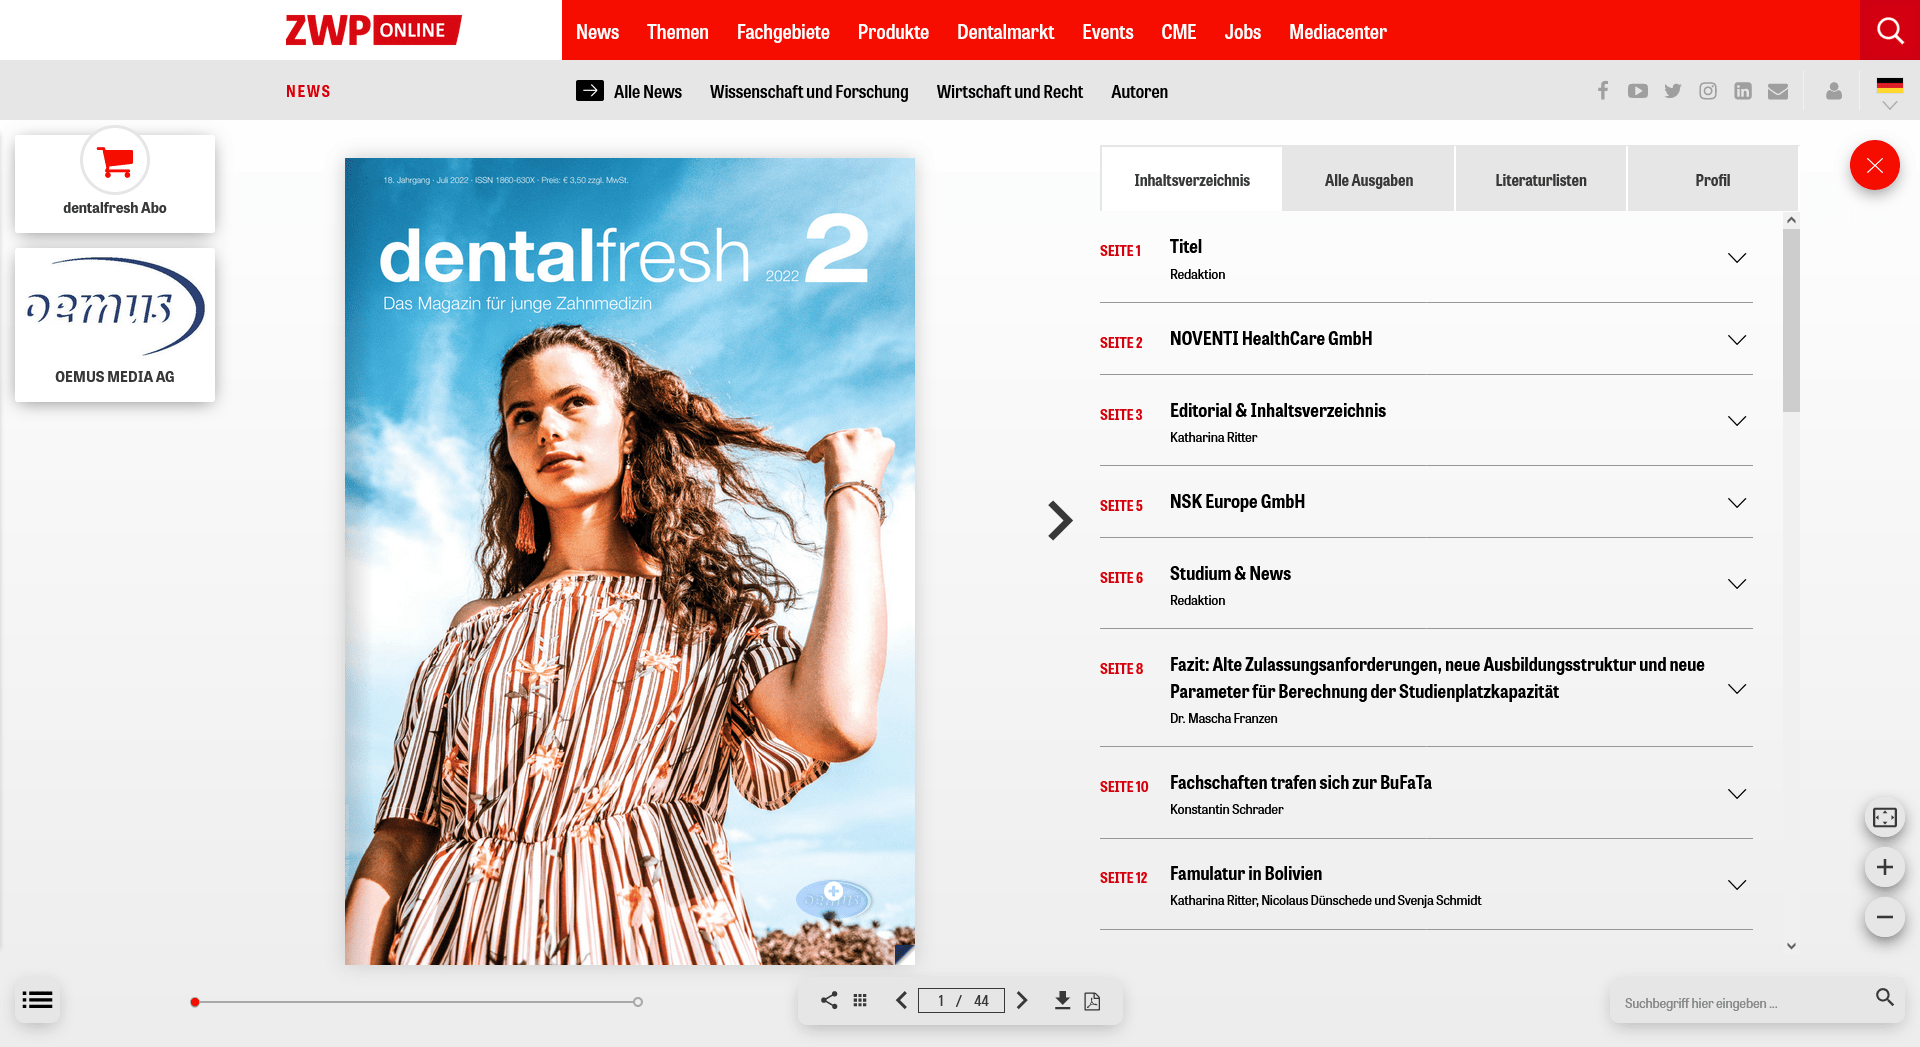Click the Autoren link
The image size is (1920, 1047).
(1139, 92)
